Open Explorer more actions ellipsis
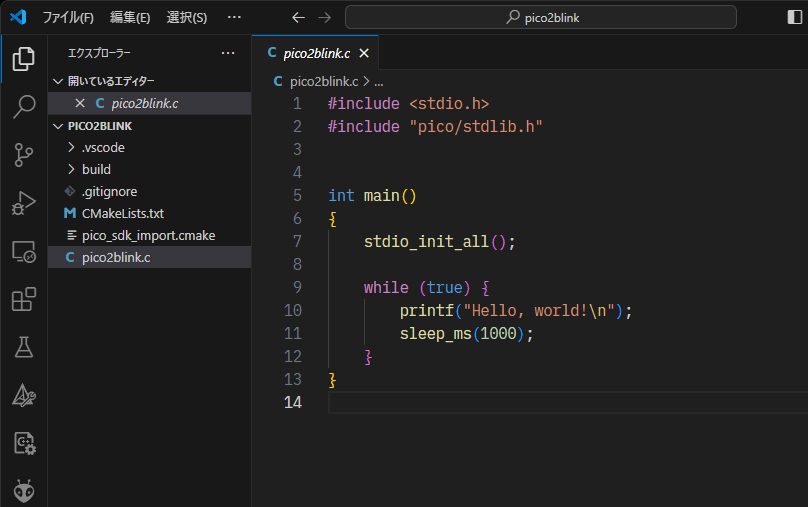 click(228, 53)
